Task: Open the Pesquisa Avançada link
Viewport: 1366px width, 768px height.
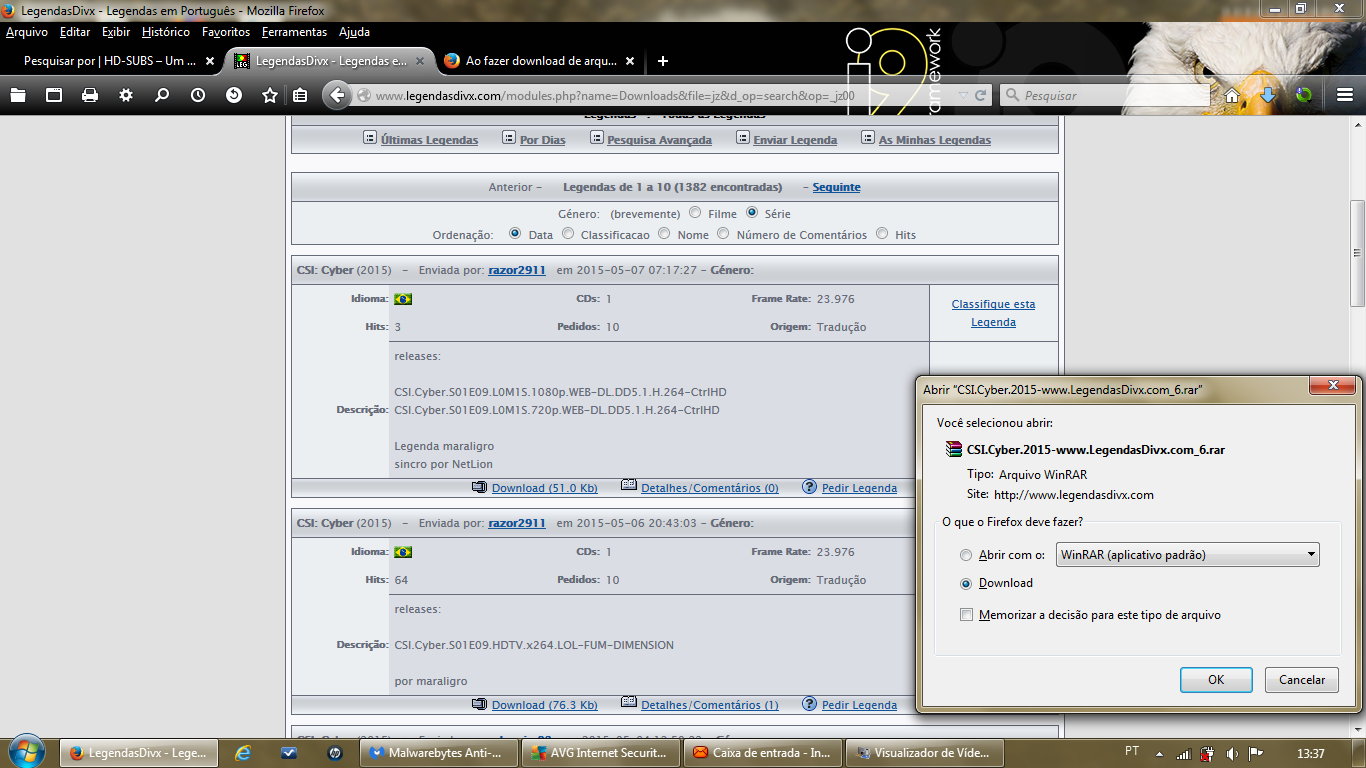Action: point(659,140)
